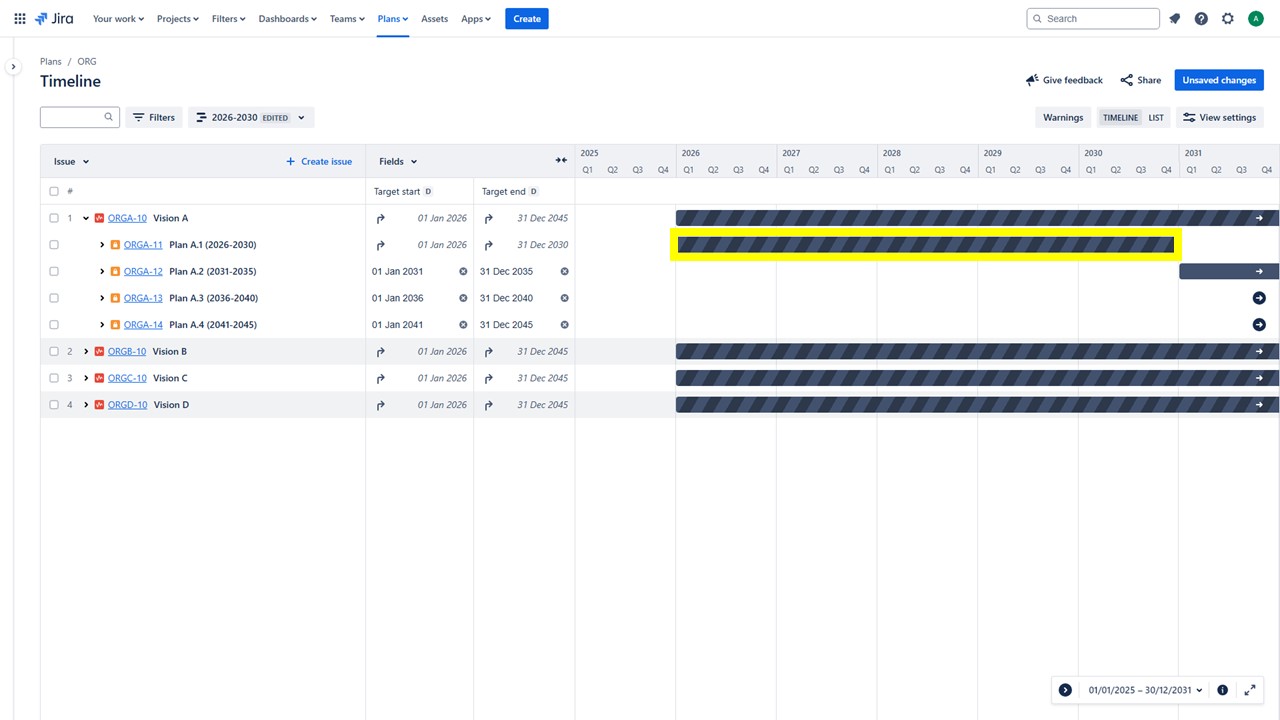Expand the left sidebar arrow
Viewport: 1280px width, 720px height.
point(13,67)
